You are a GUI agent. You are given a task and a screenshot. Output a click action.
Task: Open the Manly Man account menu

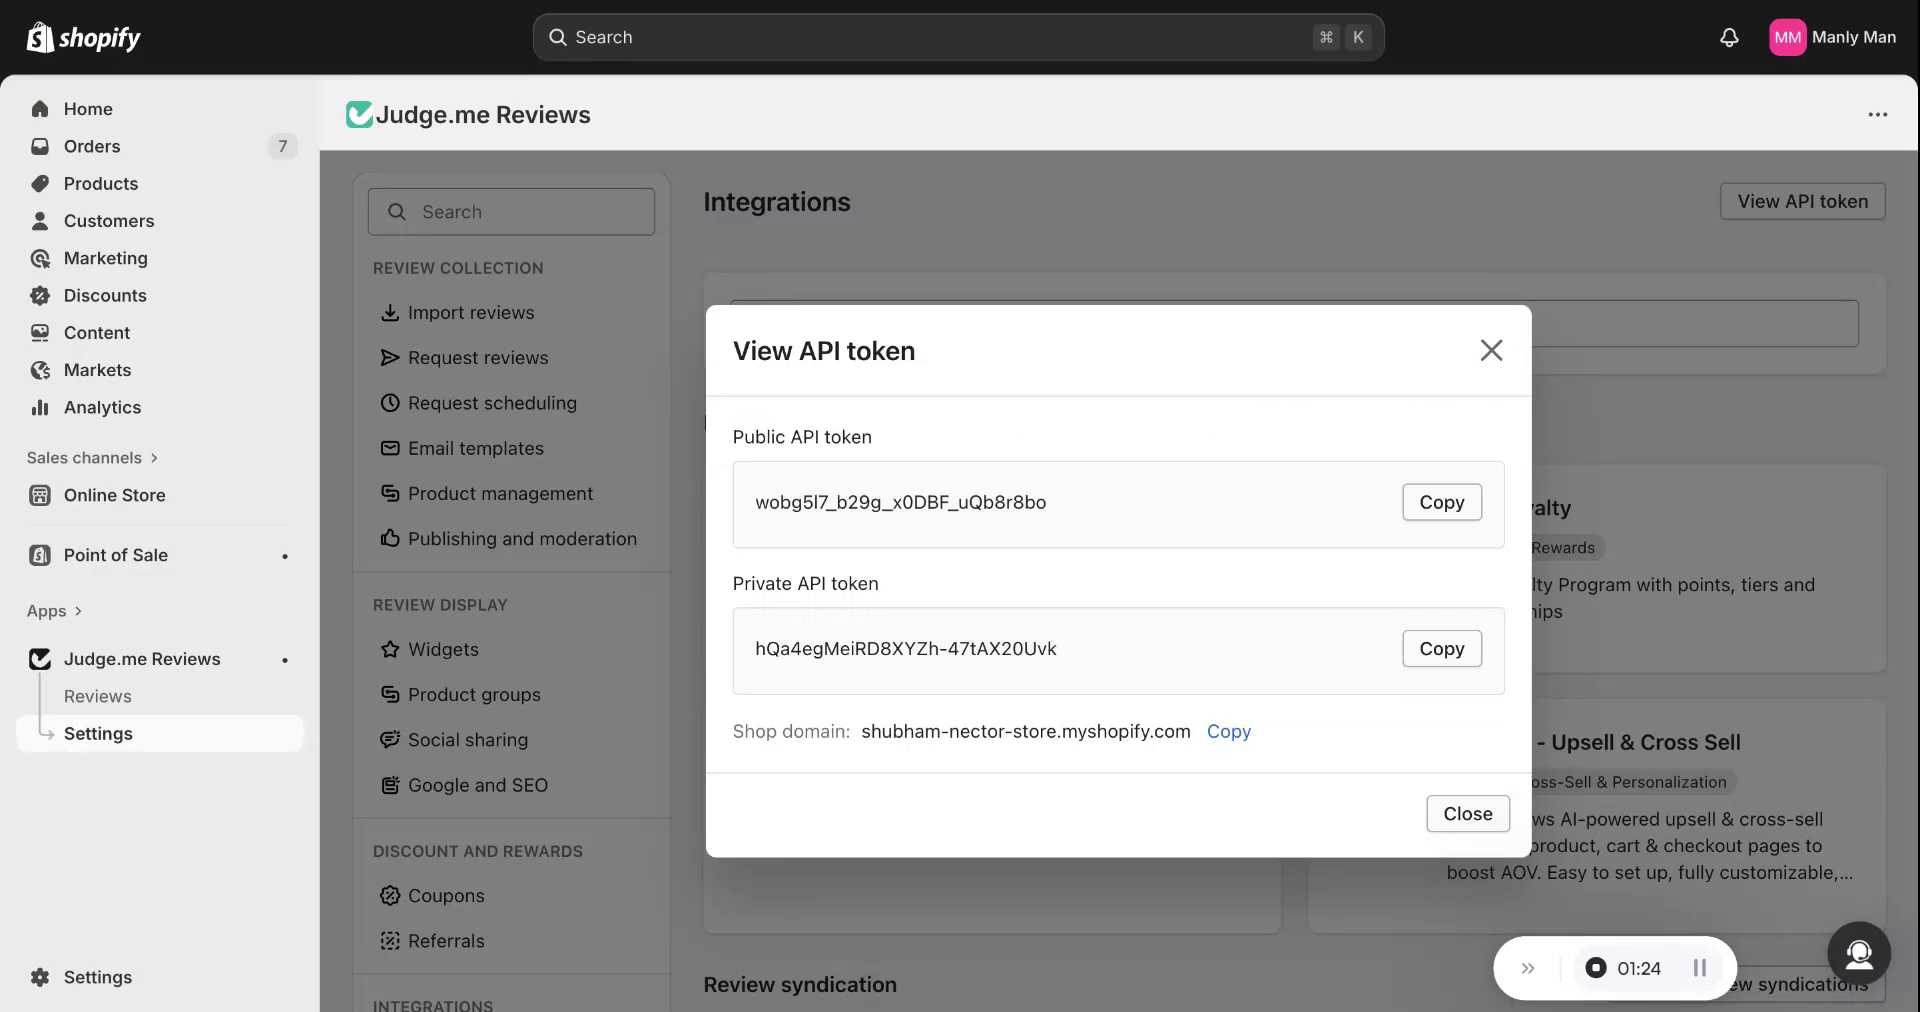pos(1832,38)
